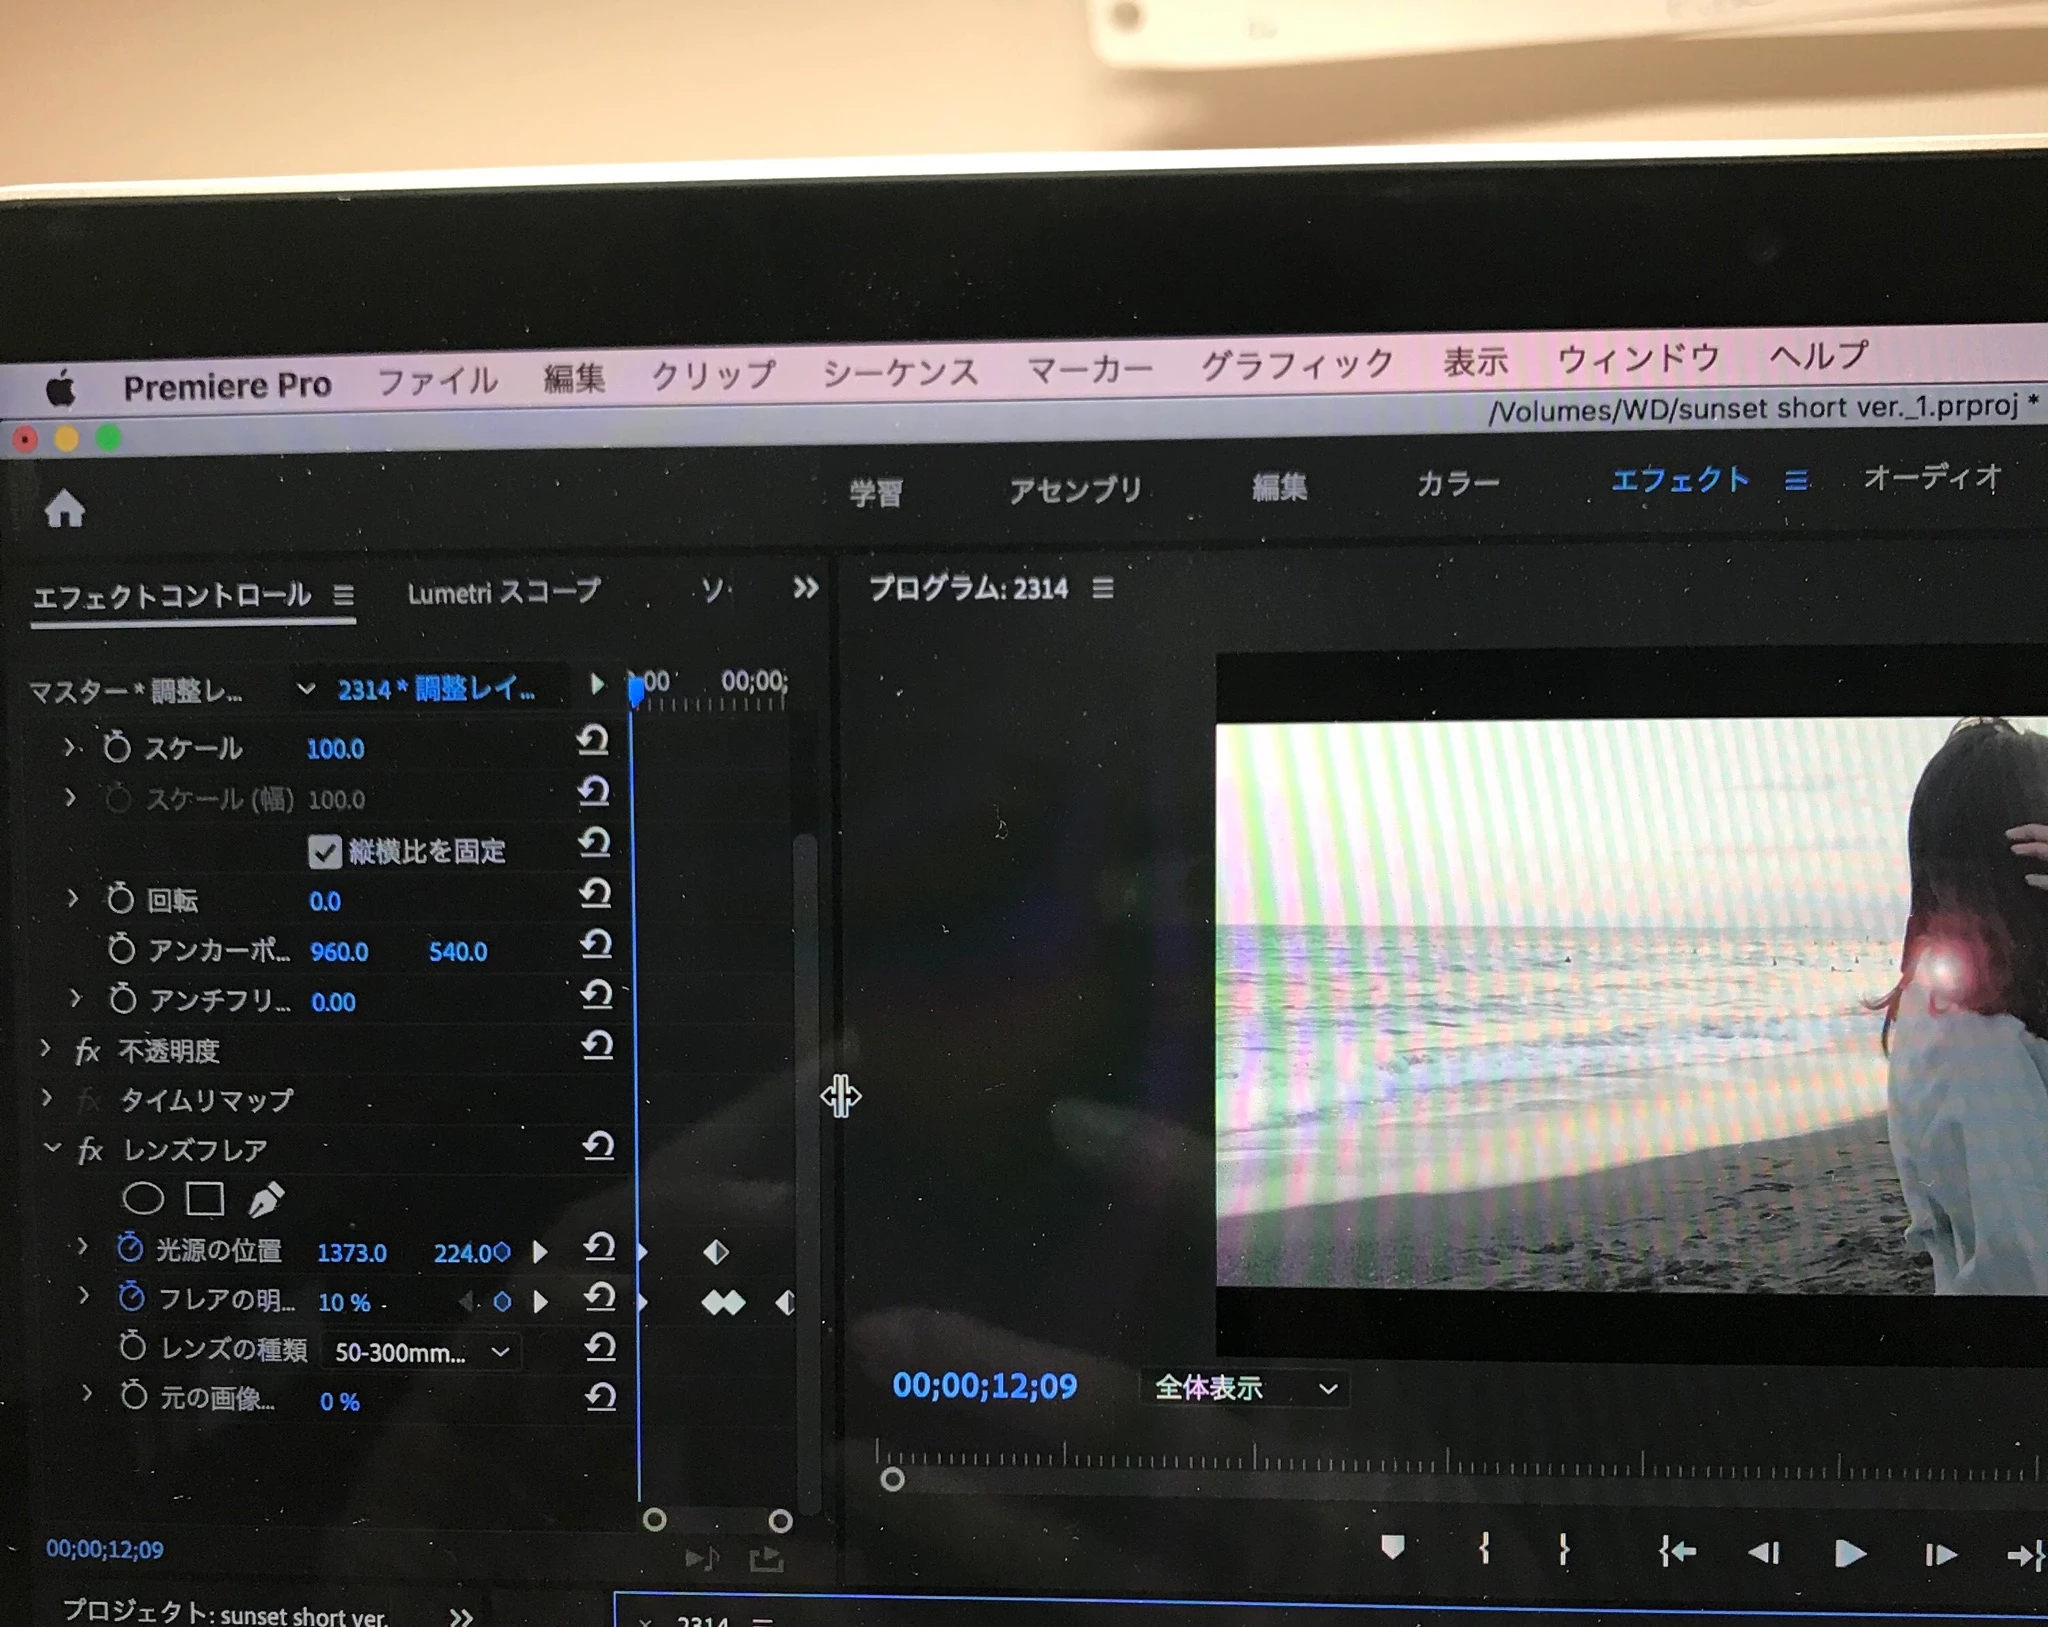Screen dimensions: 2048x1627
Task: Reset the 回転 parameter
Action: click(x=596, y=893)
